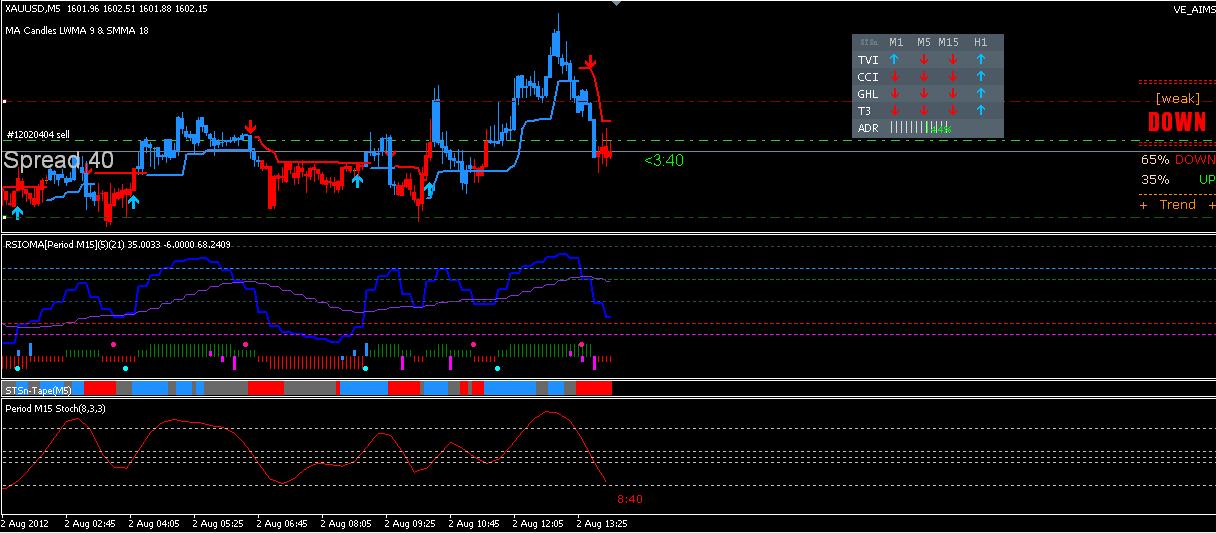Image resolution: width=1216 pixels, height=533 pixels.
Task: Click the orange Trend label
Action: (1177, 205)
